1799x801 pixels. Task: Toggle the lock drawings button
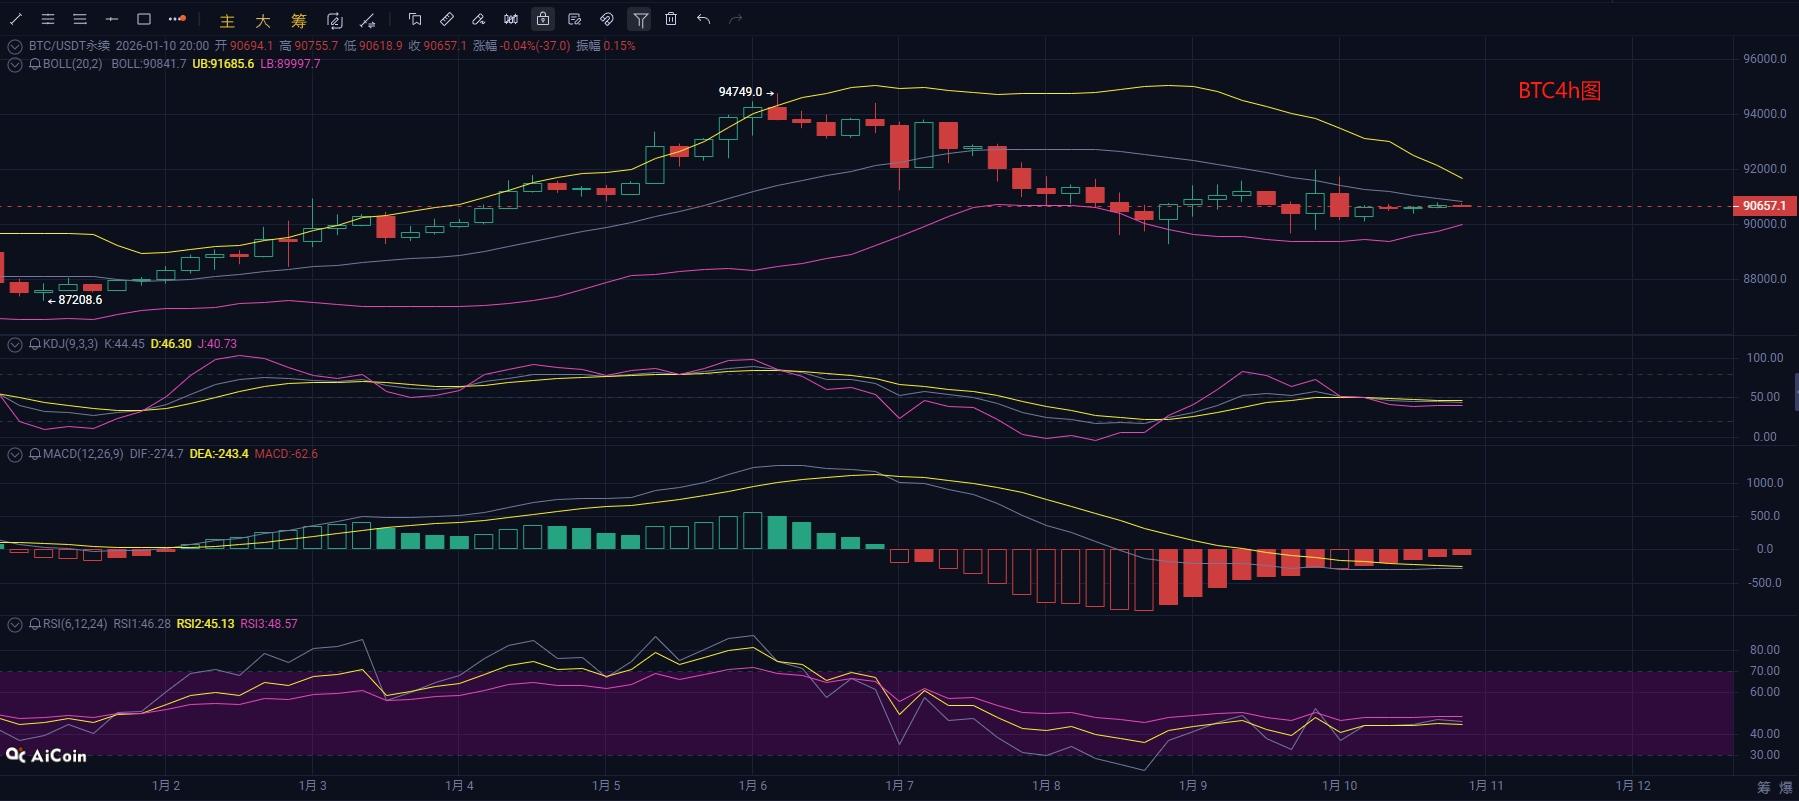(542, 19)
